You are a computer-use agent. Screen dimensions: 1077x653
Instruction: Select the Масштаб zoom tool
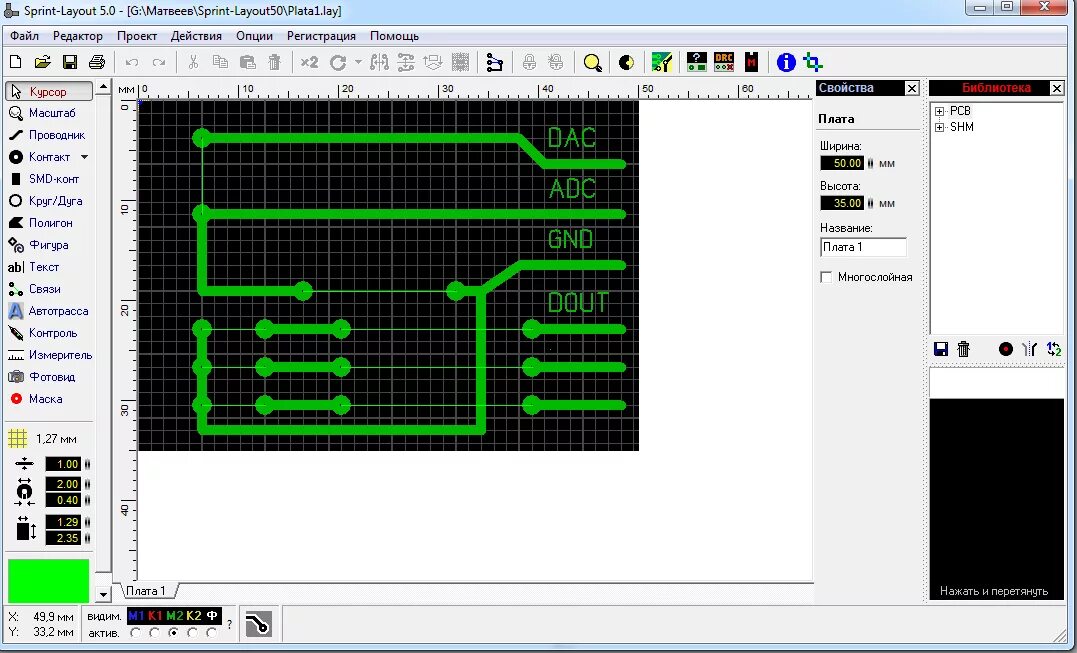click(49, 113)
